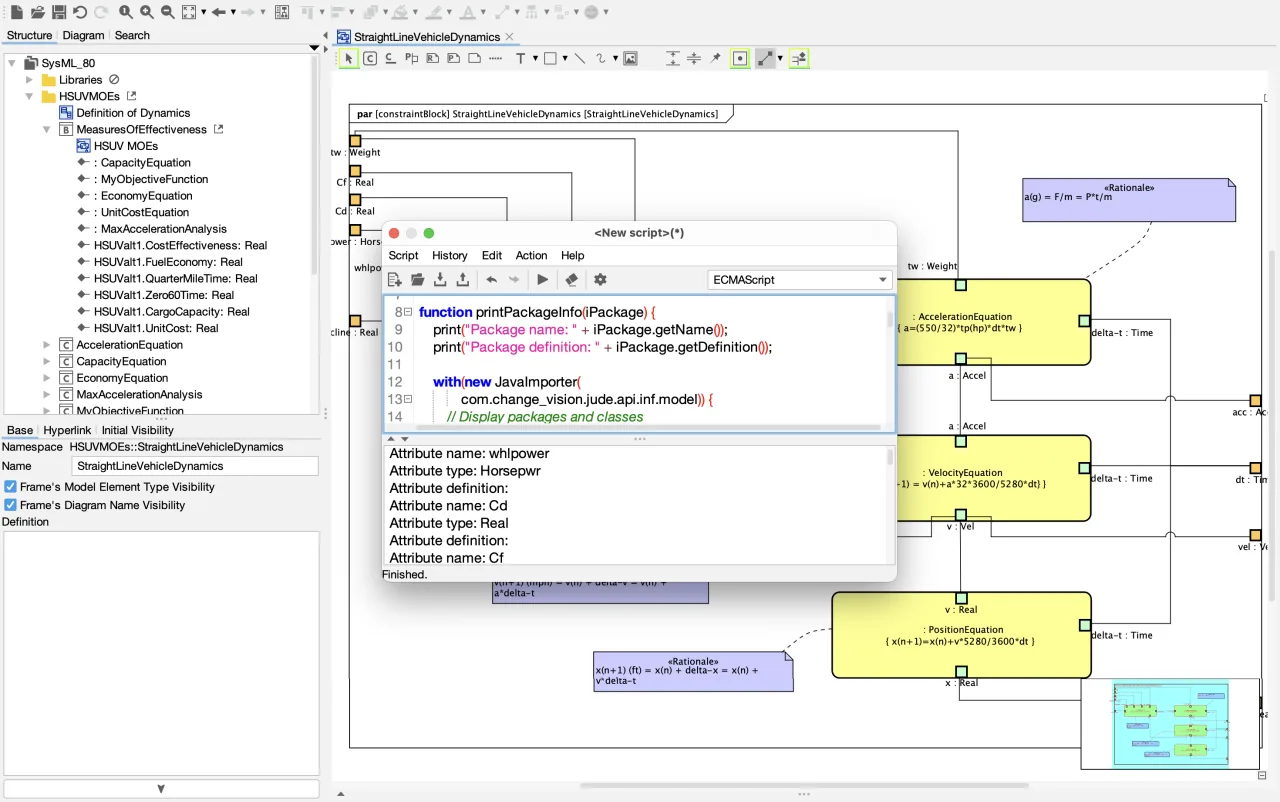Close the StraightLineVehicleDynamics diagram tab
1280x802 pixels.
tap(509, 37)
